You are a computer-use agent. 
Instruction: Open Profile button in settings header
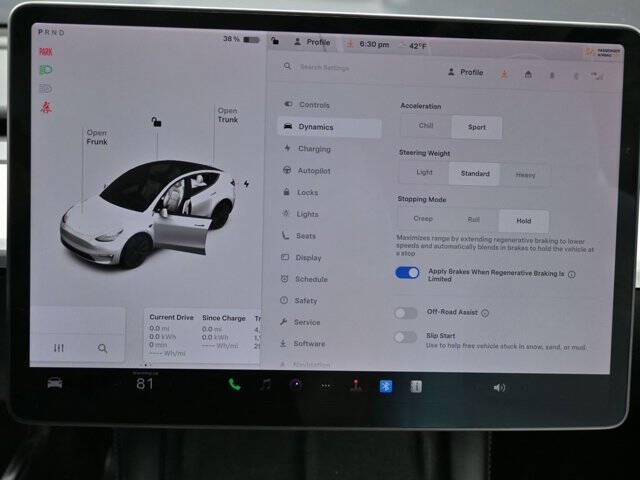[466, 72]
